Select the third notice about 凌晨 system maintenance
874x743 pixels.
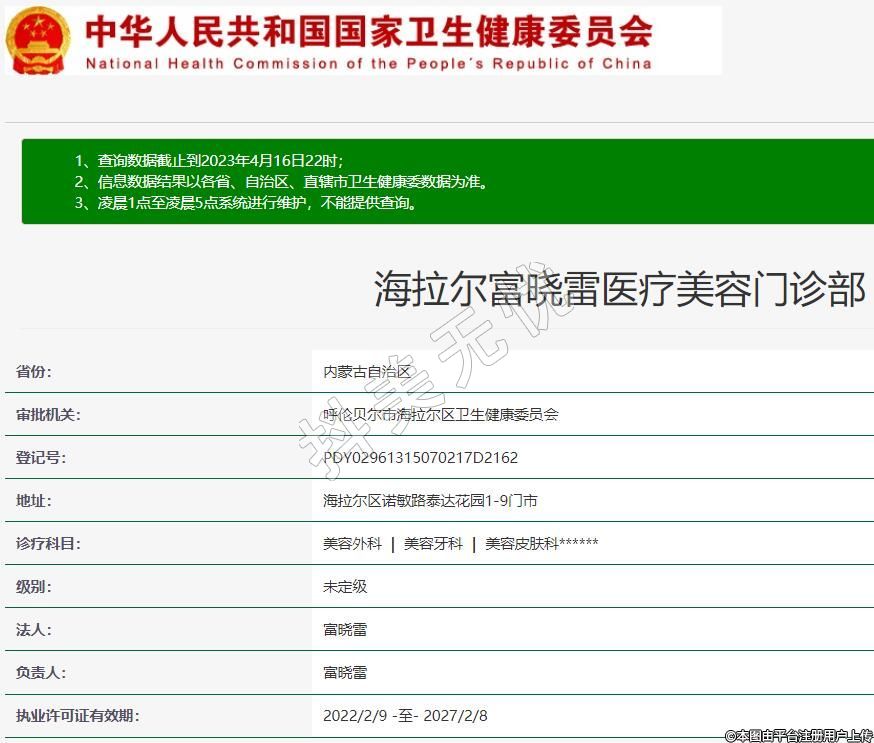coord(245,202)
